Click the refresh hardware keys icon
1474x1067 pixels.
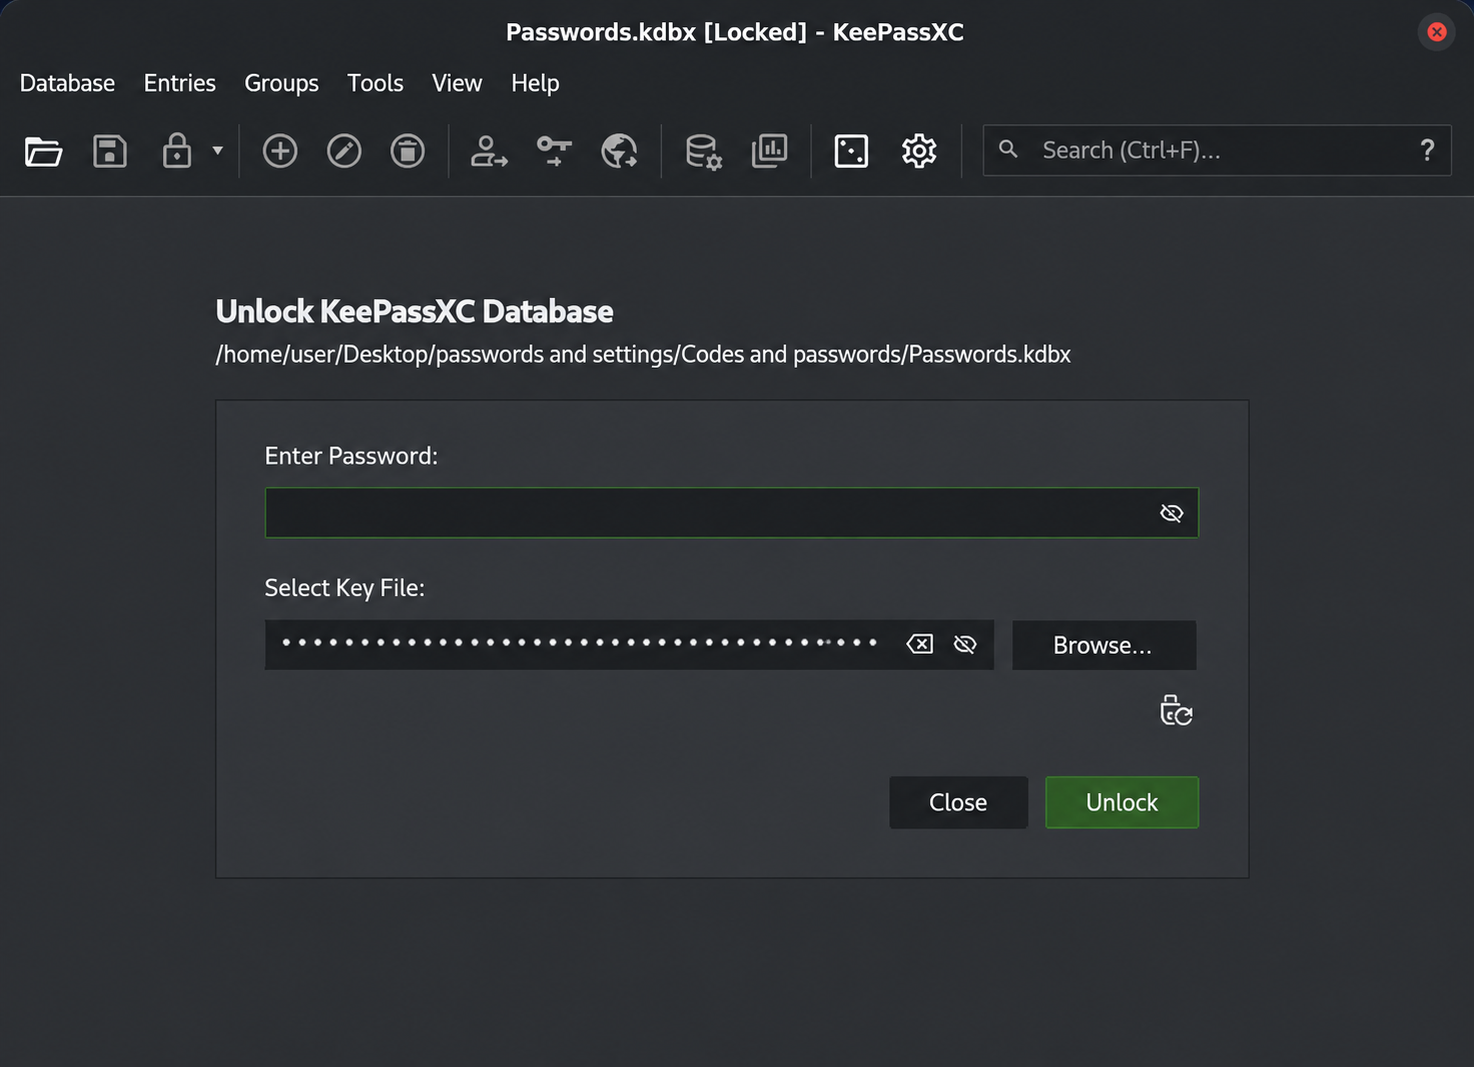1176,710
